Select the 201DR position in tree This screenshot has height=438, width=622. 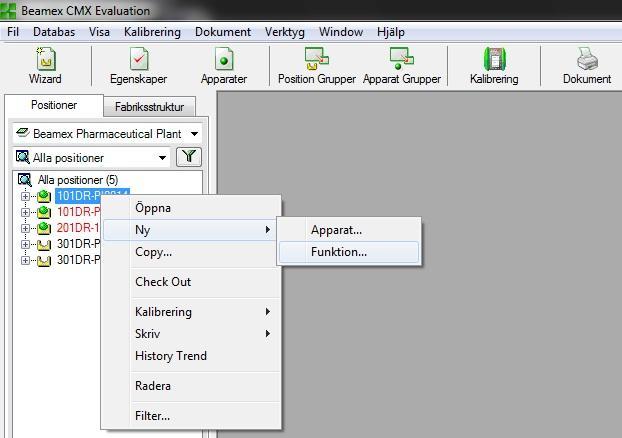78,228
